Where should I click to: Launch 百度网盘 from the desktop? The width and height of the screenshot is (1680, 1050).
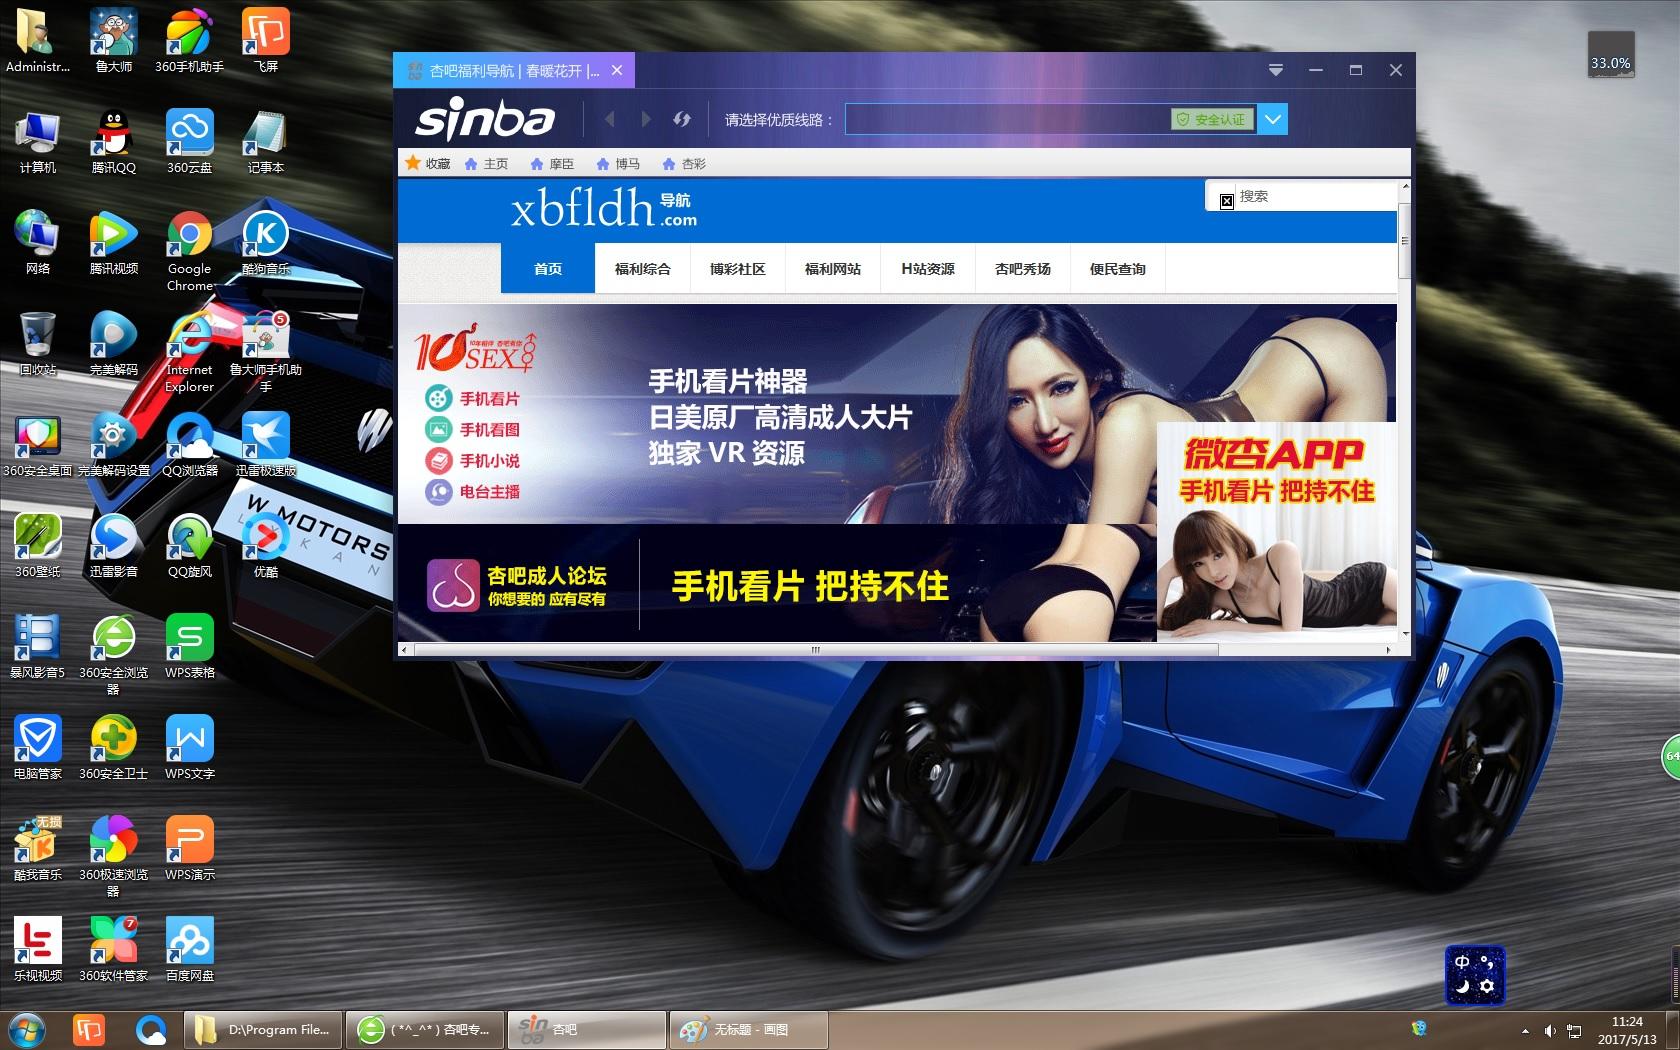click(189, 949)
